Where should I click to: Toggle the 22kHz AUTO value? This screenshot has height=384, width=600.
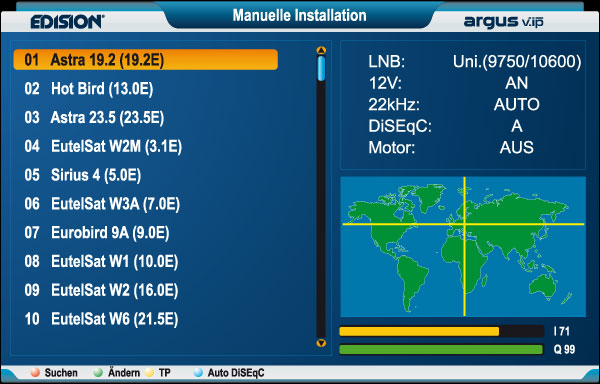(x=516, y=104)
